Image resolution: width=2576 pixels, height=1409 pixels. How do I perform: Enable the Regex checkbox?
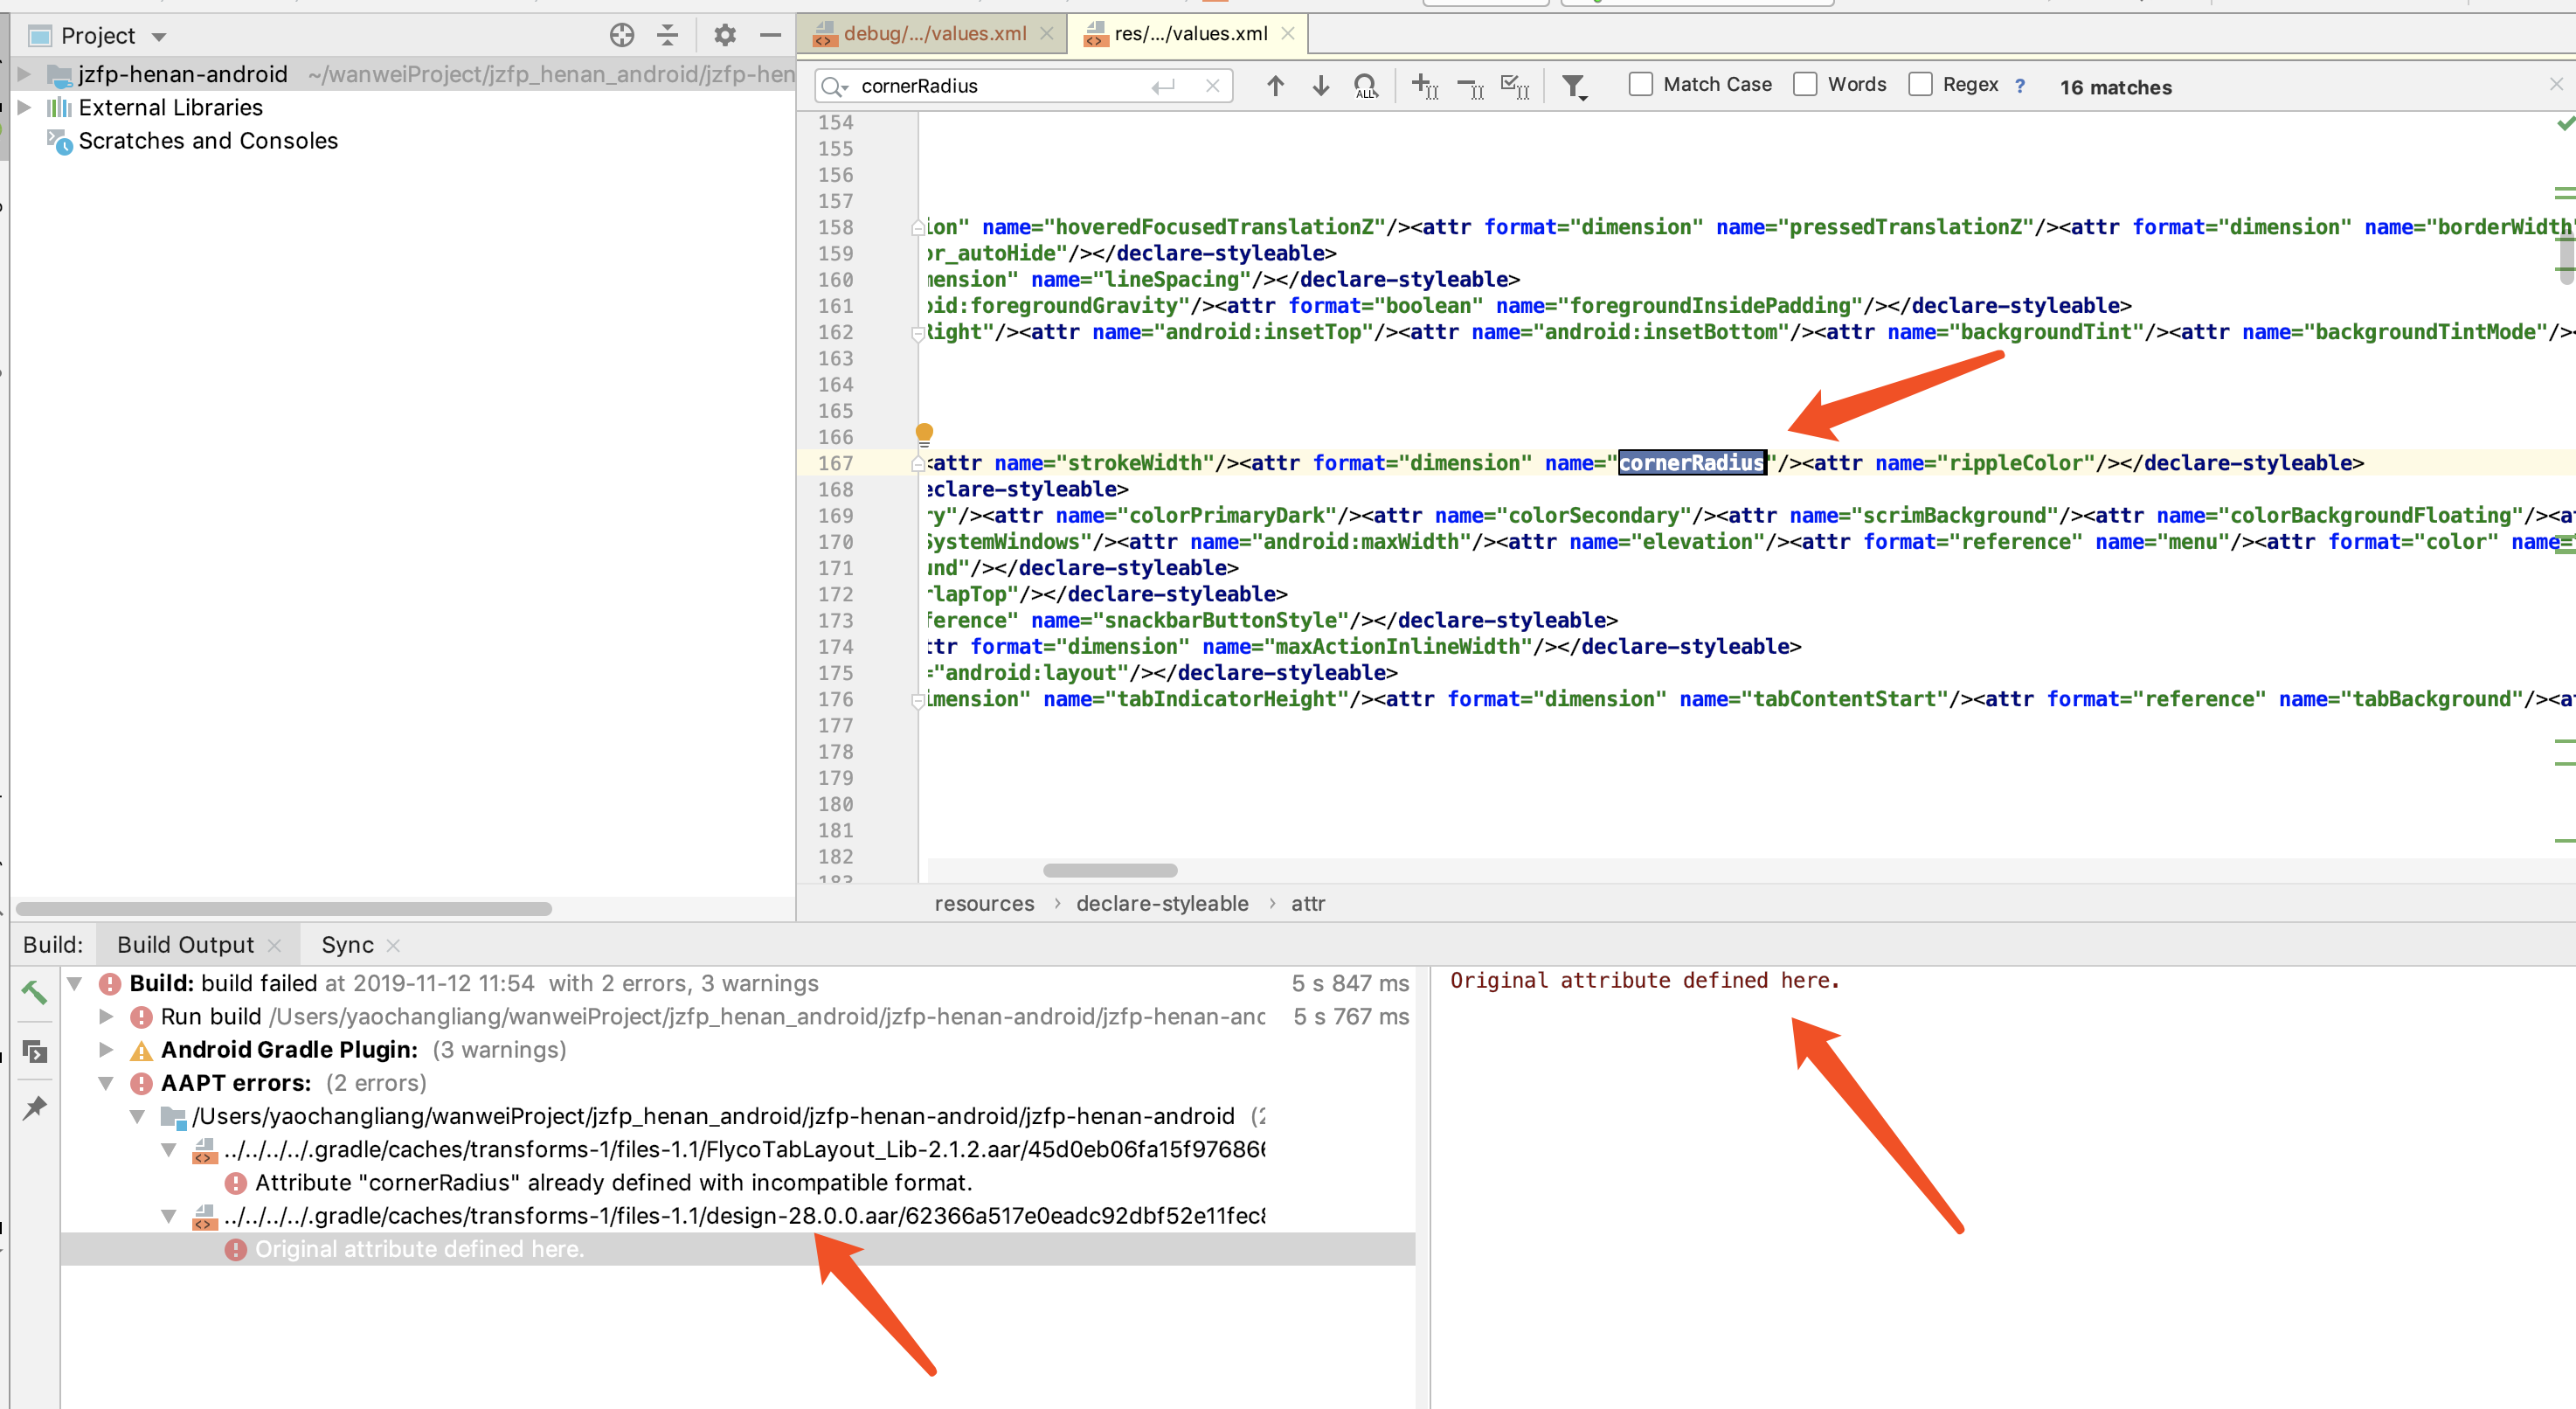pyautogui.click(x=1920, y=85)
